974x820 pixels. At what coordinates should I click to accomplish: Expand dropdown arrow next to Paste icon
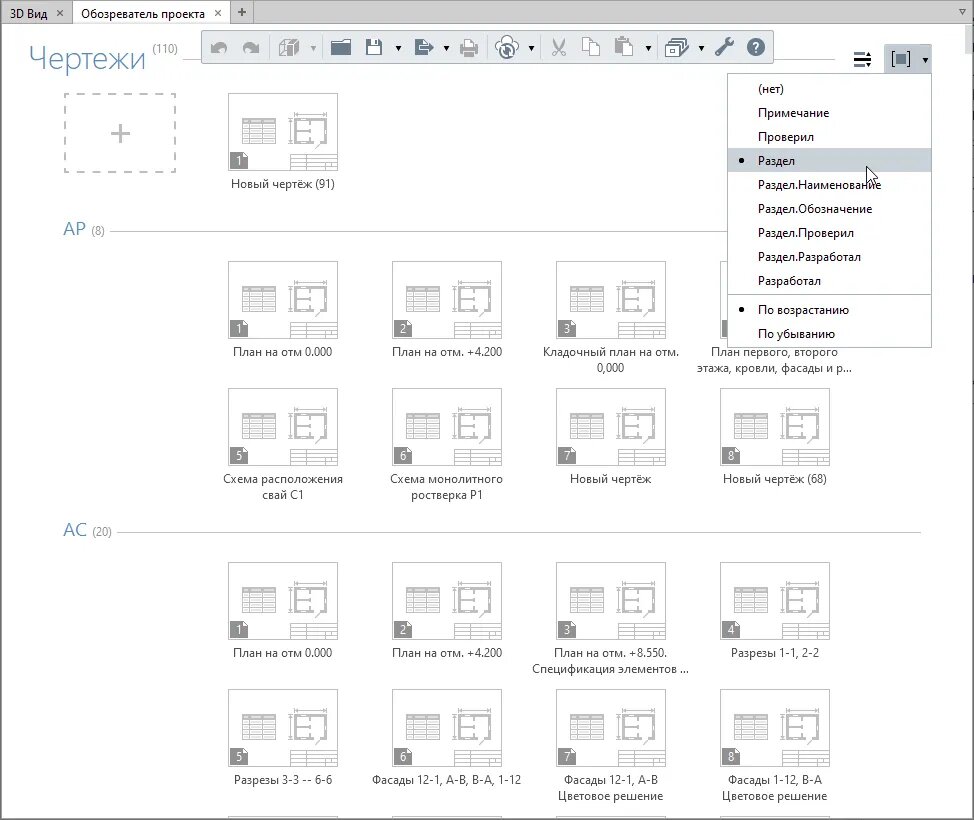(x=648, y=48)
